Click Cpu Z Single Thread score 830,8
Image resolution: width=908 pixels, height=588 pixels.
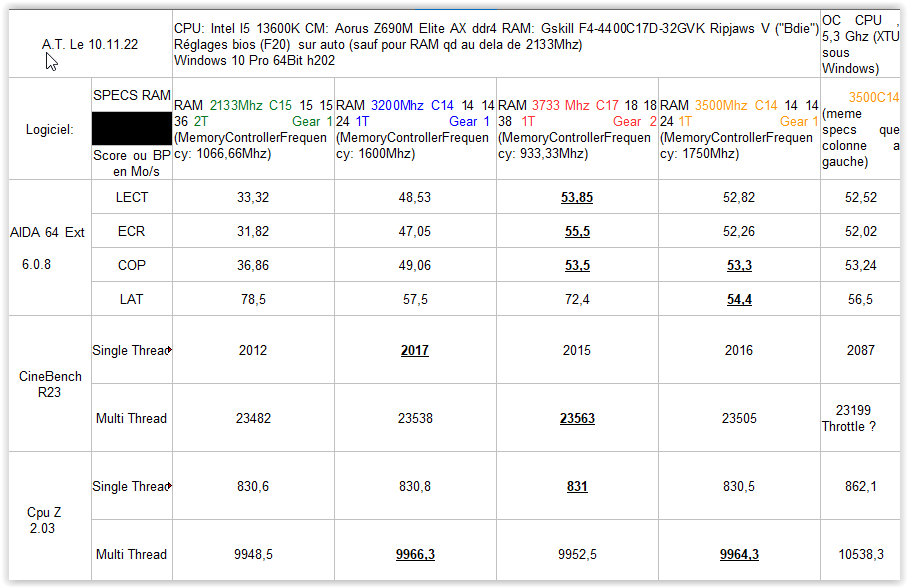pos(415,486)
